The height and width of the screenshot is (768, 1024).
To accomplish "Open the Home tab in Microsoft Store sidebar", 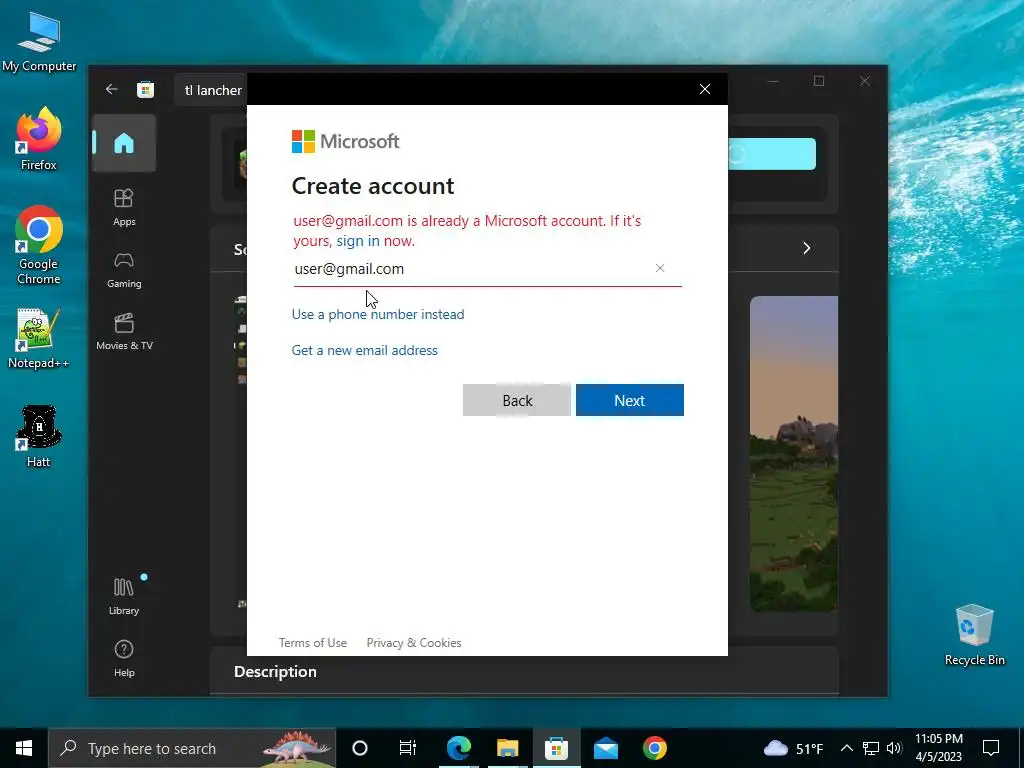I will click(124, 143).
